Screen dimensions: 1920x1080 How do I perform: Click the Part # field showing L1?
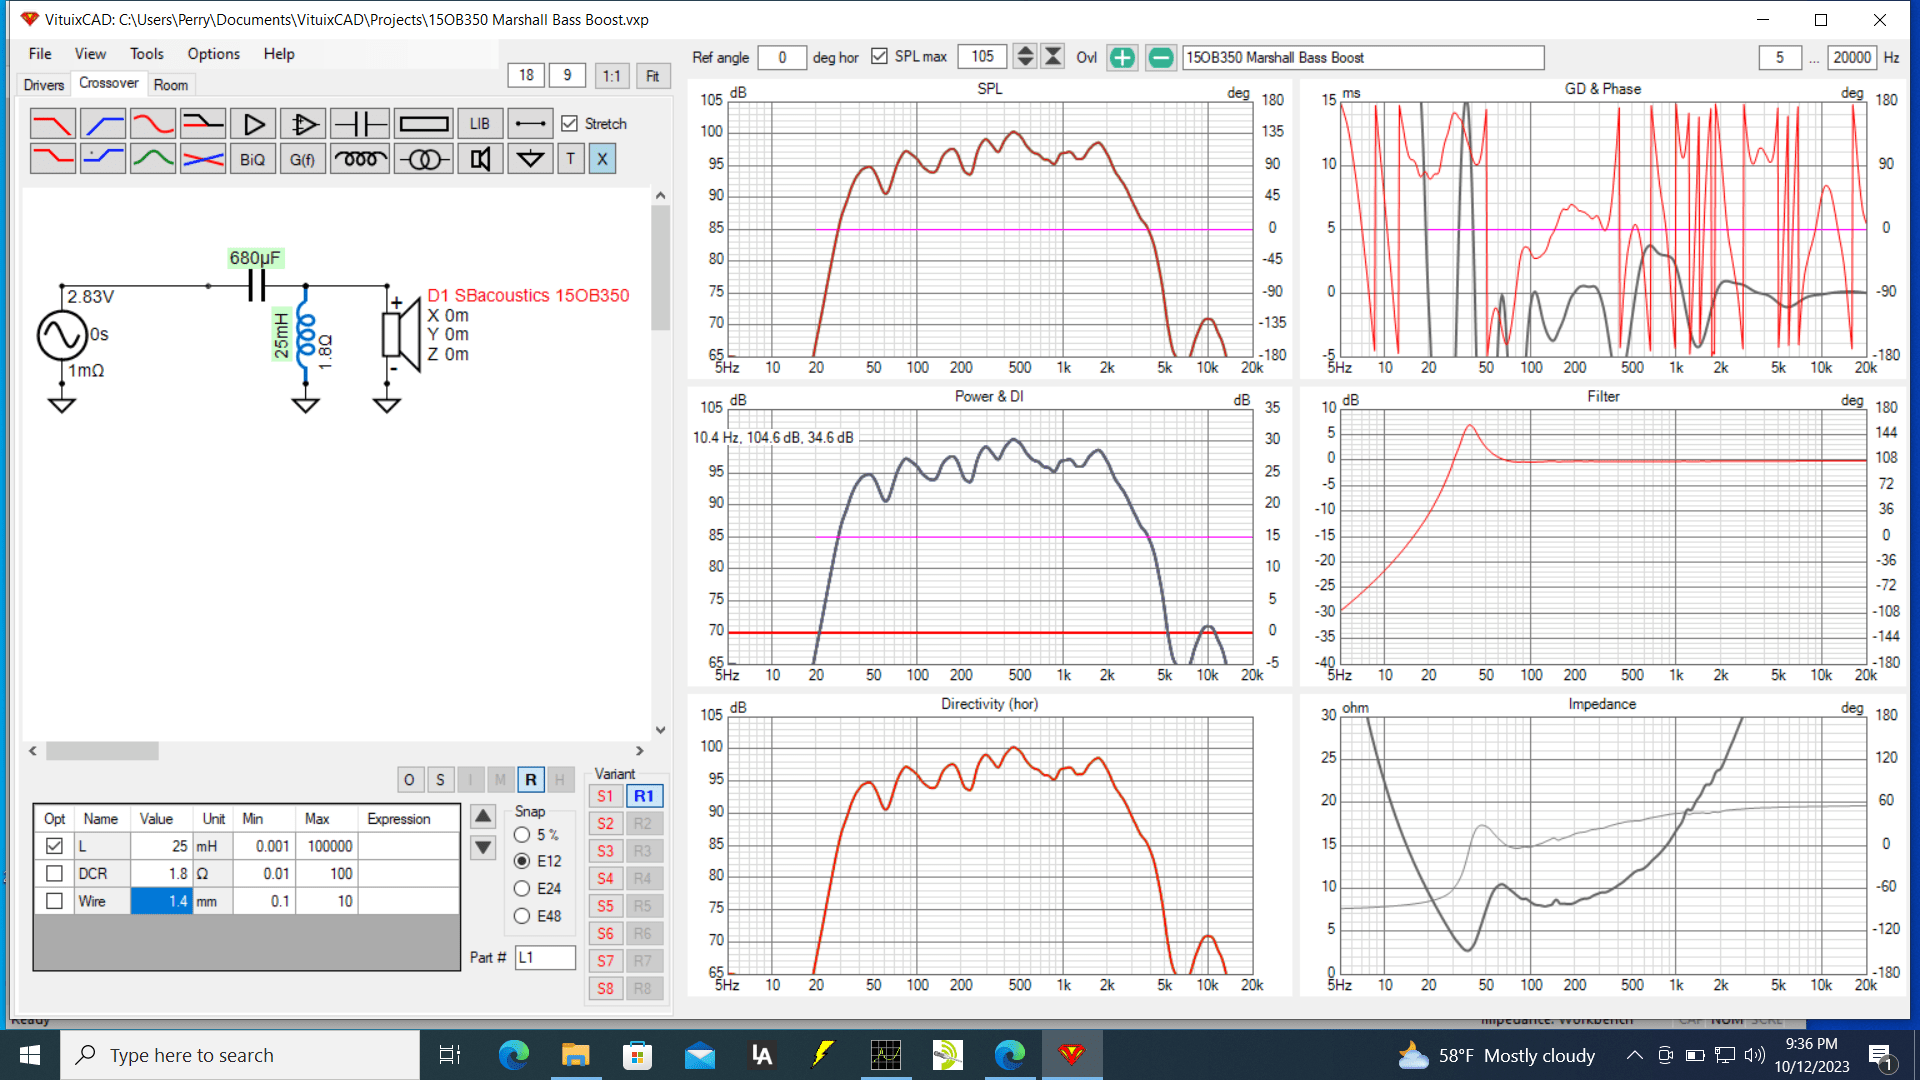click(546, 958)
